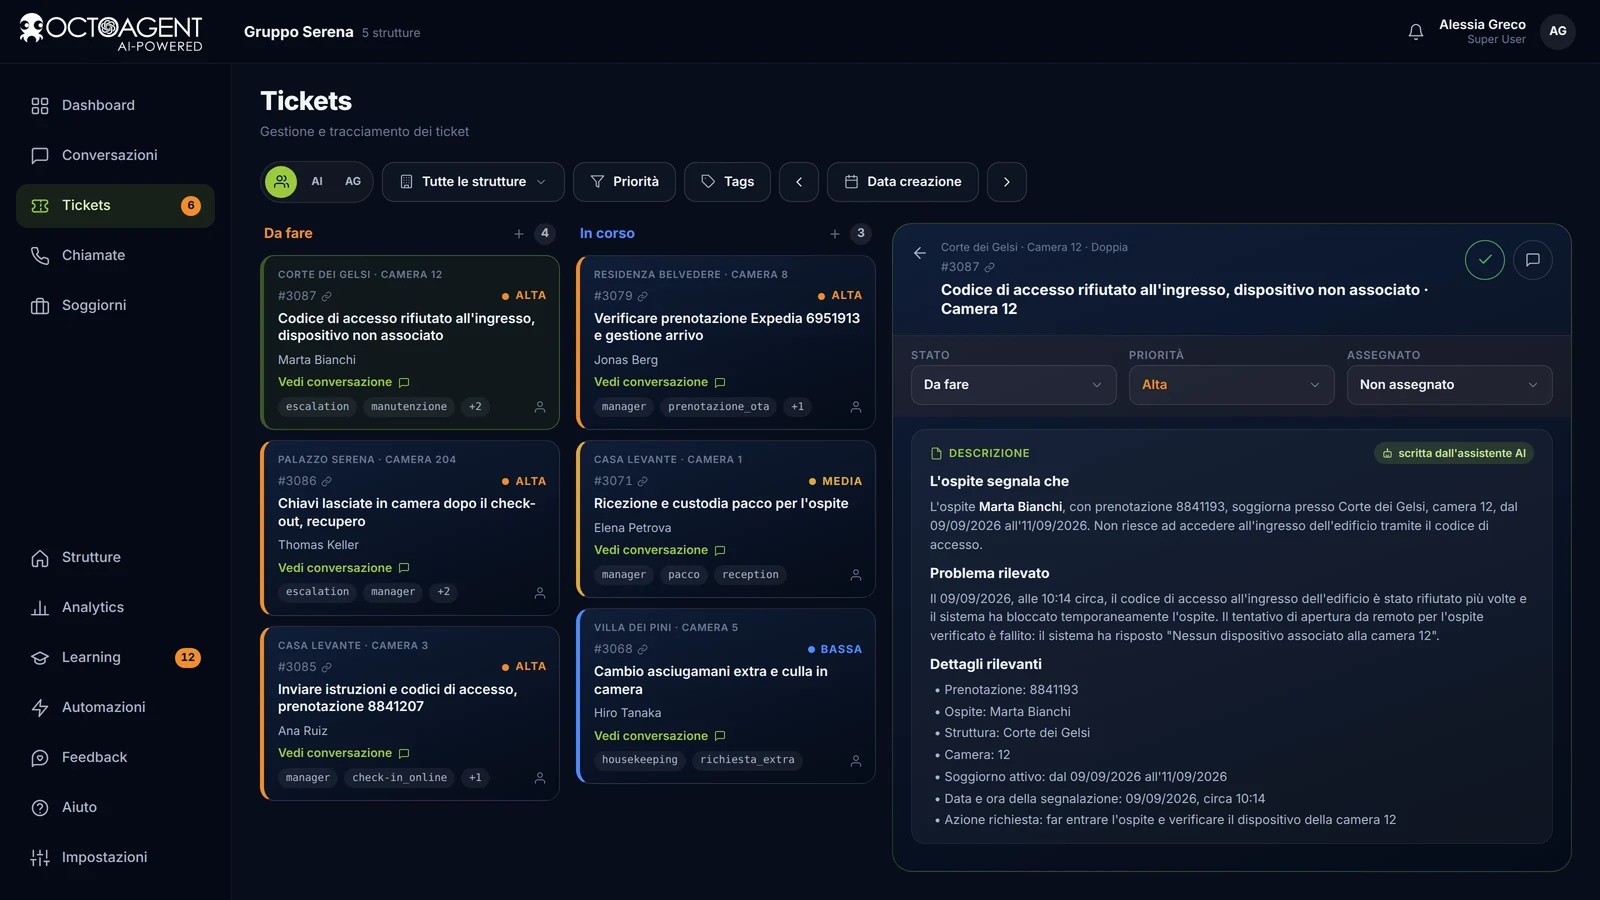Open Vedi conversazione on Elena Petrova's card
The image size is (1600, 900).
coord(660,551)
